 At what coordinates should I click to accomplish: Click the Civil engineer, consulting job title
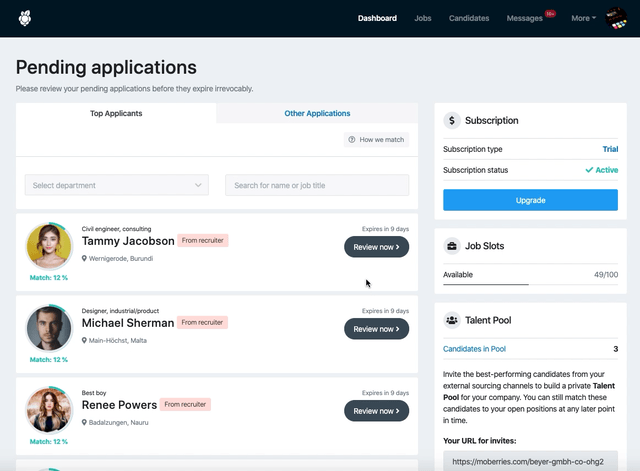tap(116, 229)
